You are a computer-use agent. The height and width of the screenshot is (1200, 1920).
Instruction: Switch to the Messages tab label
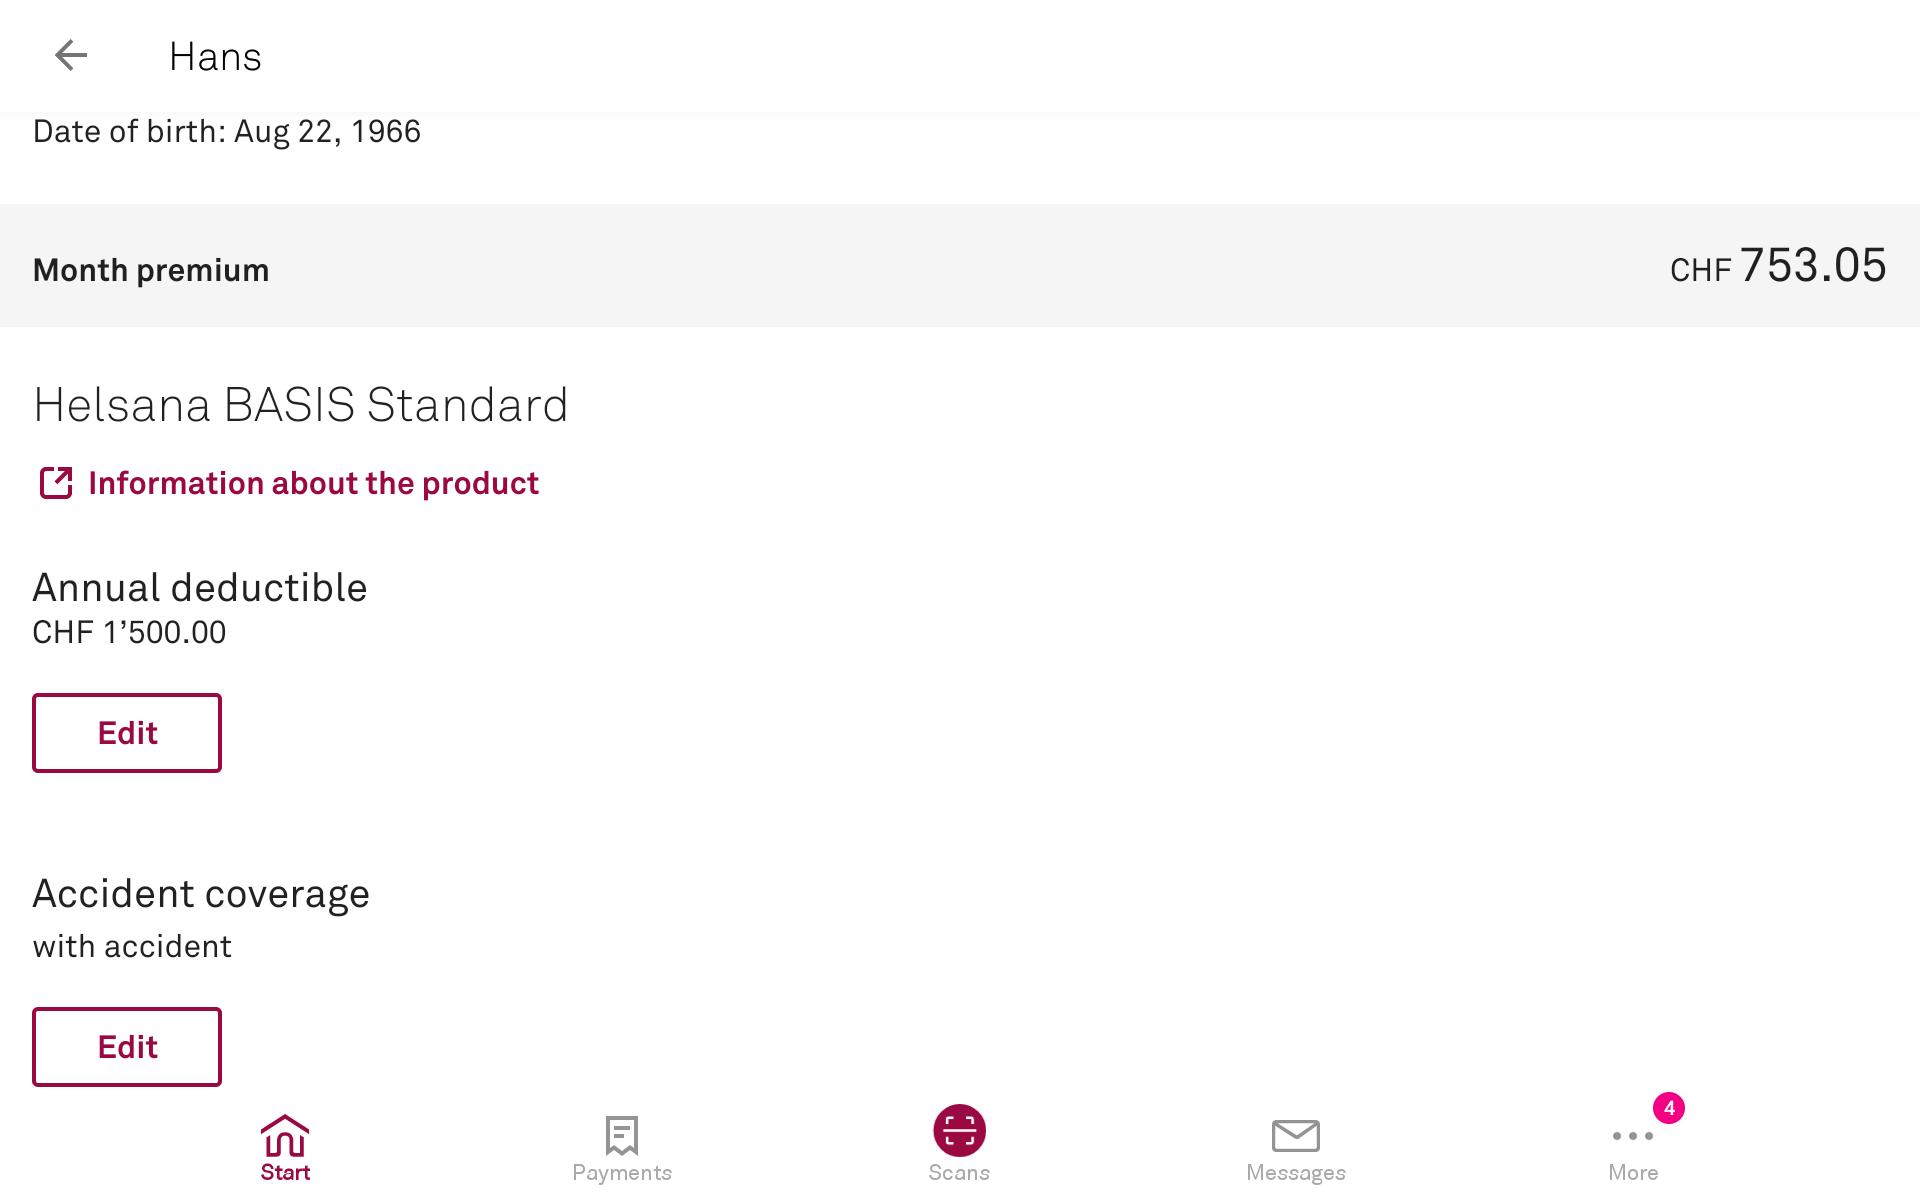(x=1295, y=1173)
